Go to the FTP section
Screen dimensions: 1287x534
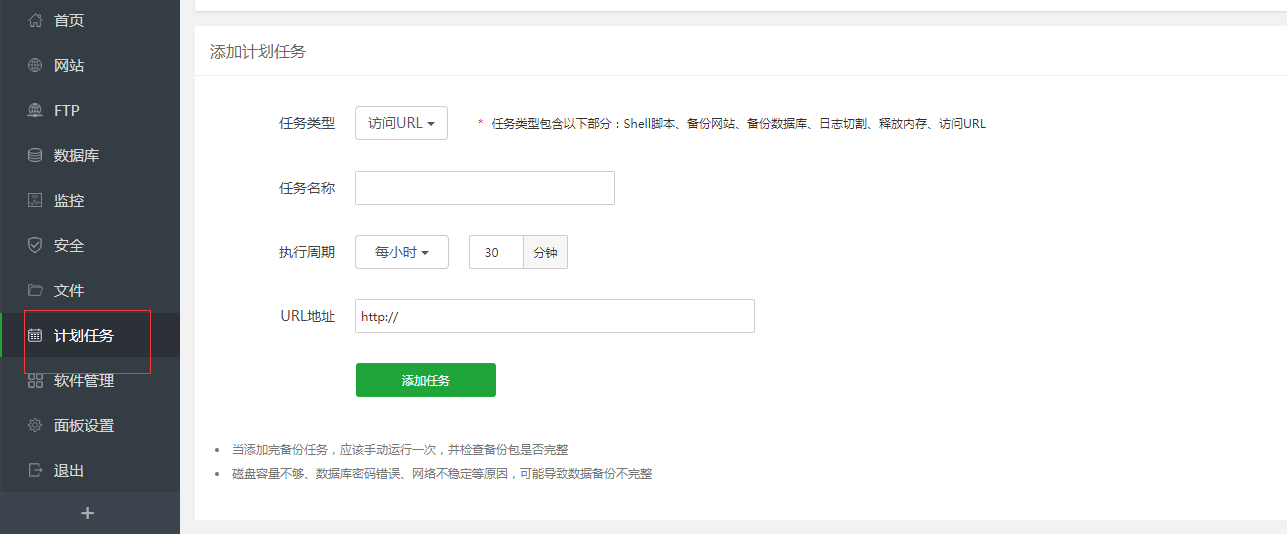(x=90, y=110)
